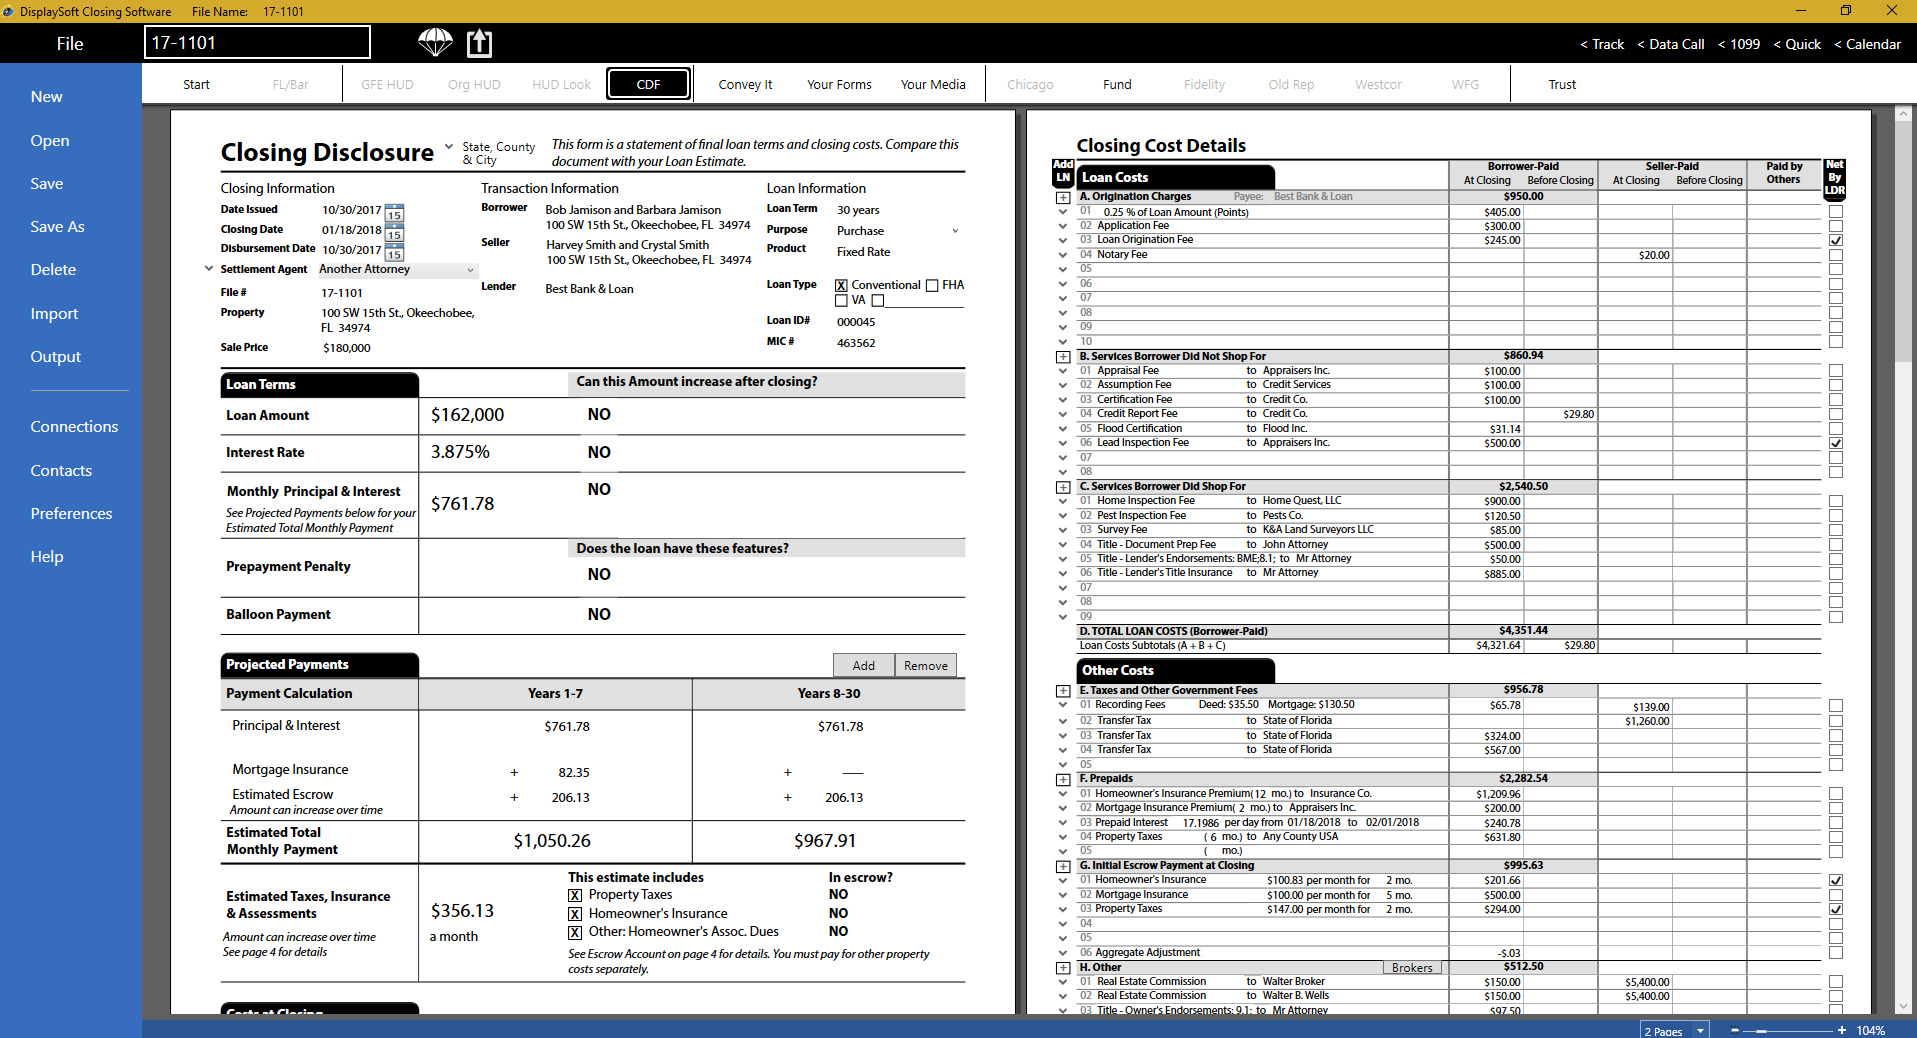Click the upload arrow box icon
Screen dimensions: 1917x1038
click(x=480, y=43)
